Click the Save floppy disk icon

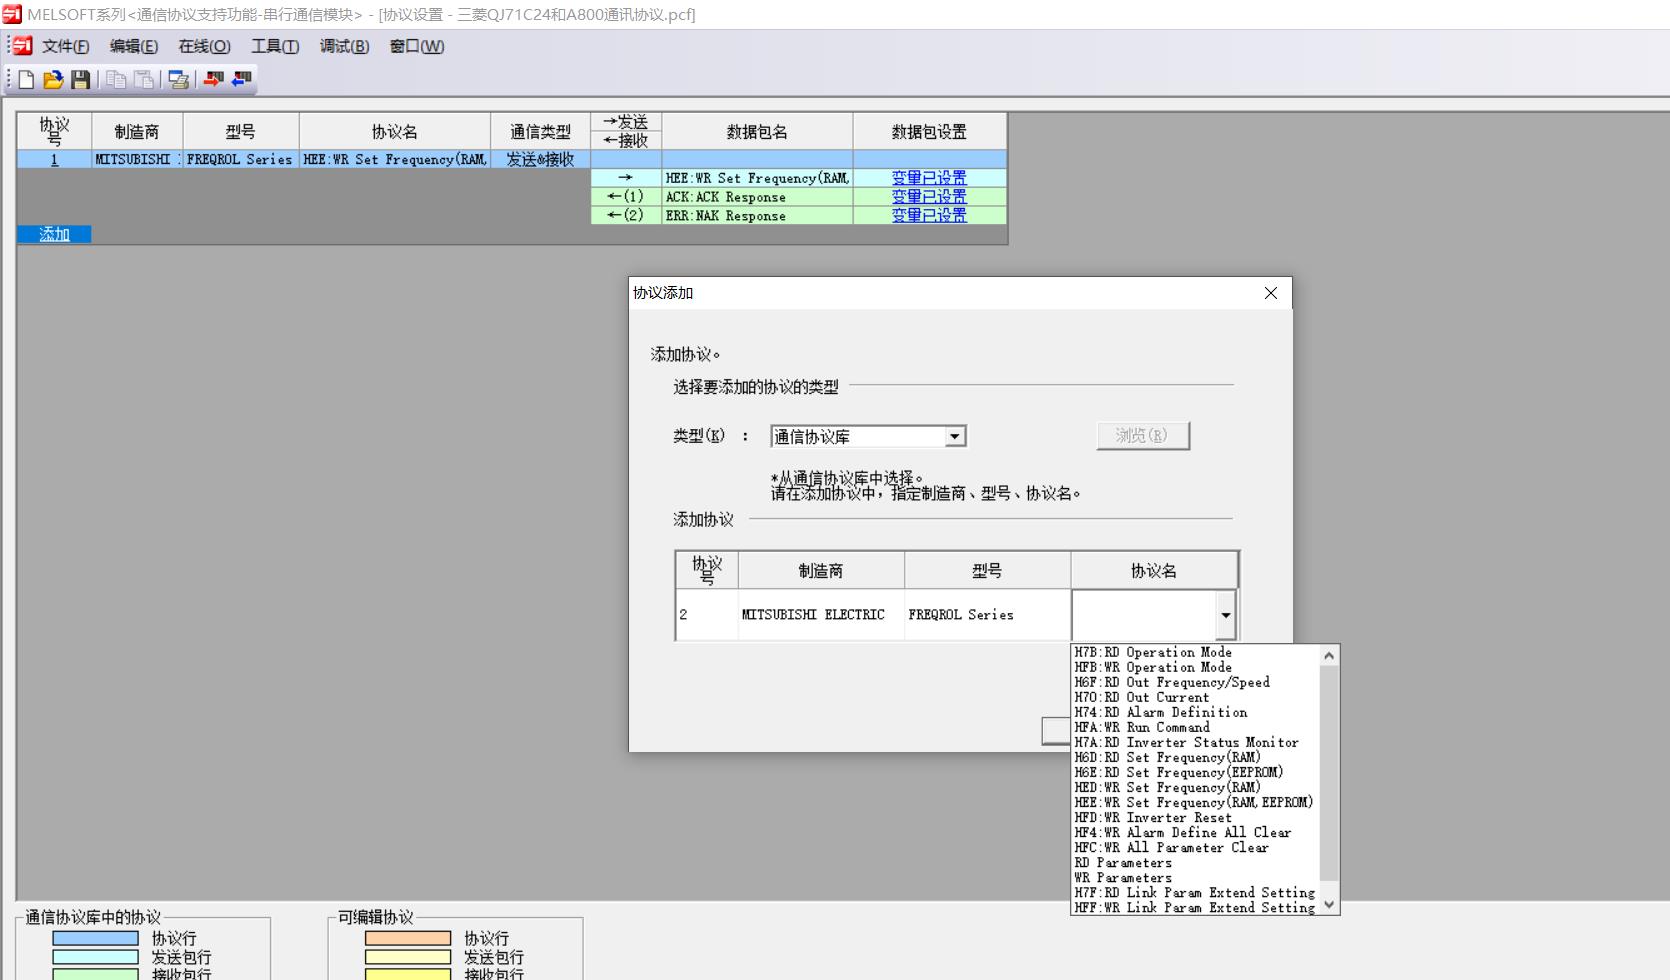tap(81, 79)
